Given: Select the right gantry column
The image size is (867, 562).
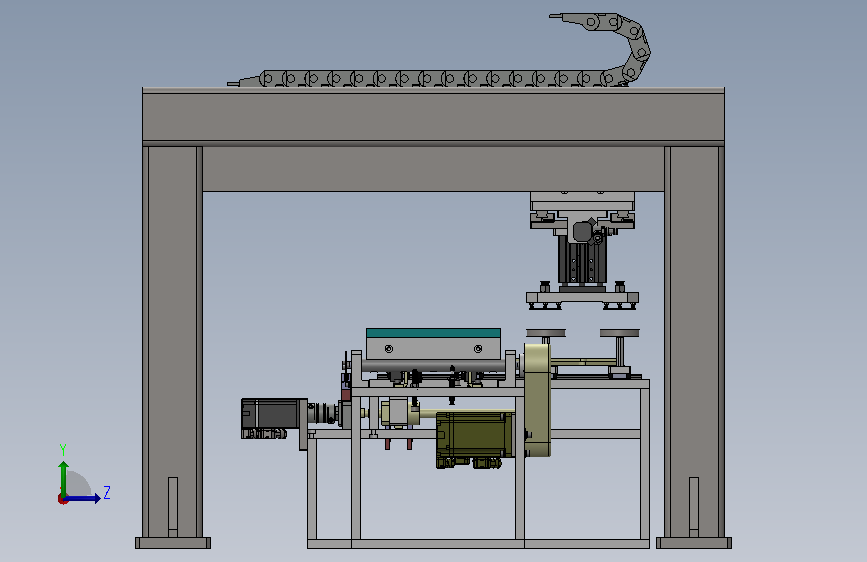Looking at the screenshot, I should click(694, 341).
